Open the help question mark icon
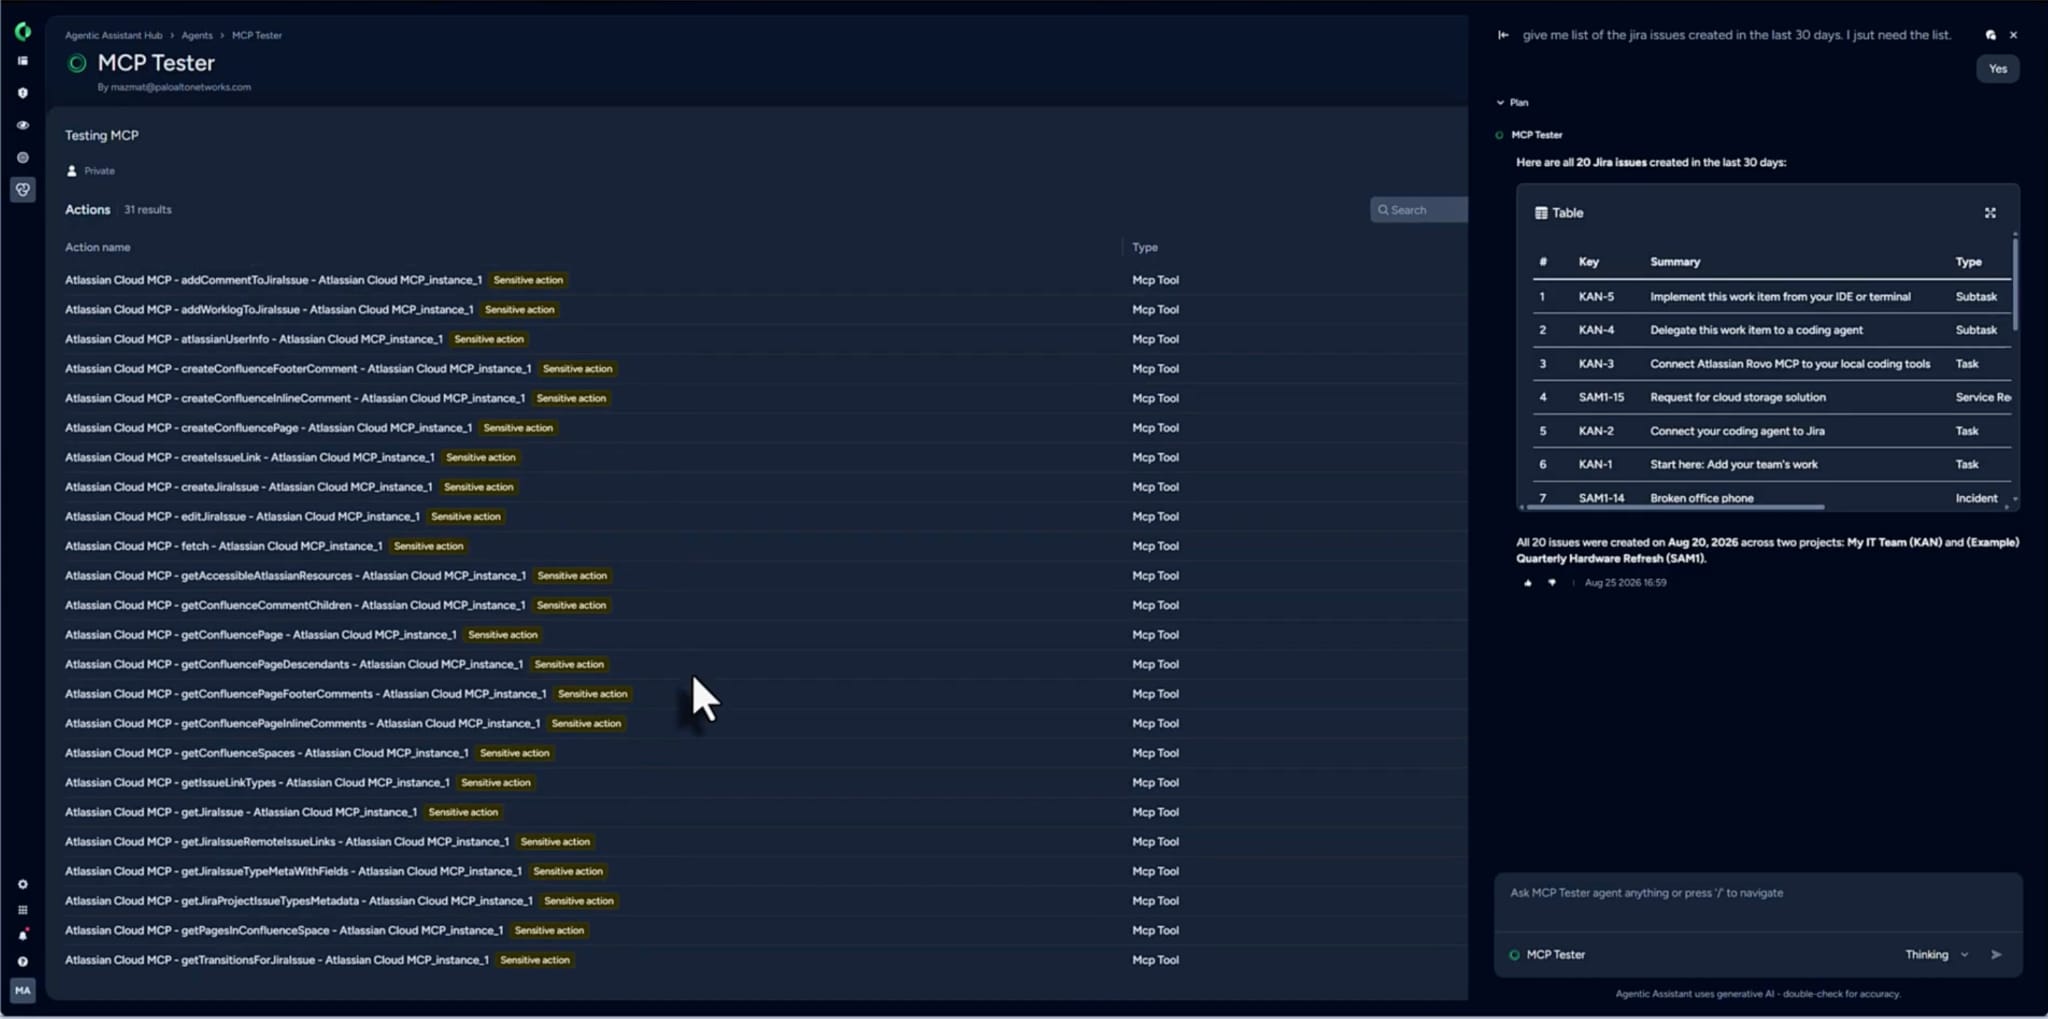This screenshot has width=2048, height=1019. coord(22,961)
